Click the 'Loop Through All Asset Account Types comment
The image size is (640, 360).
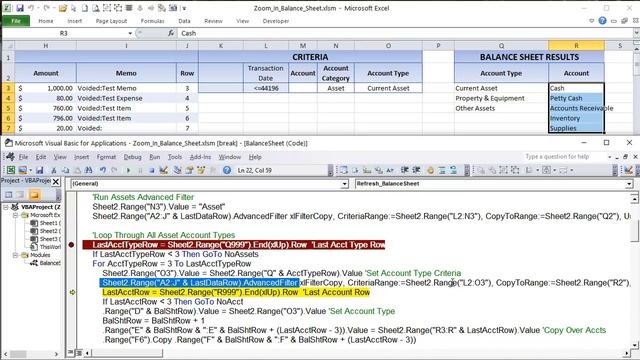(164, 235)
